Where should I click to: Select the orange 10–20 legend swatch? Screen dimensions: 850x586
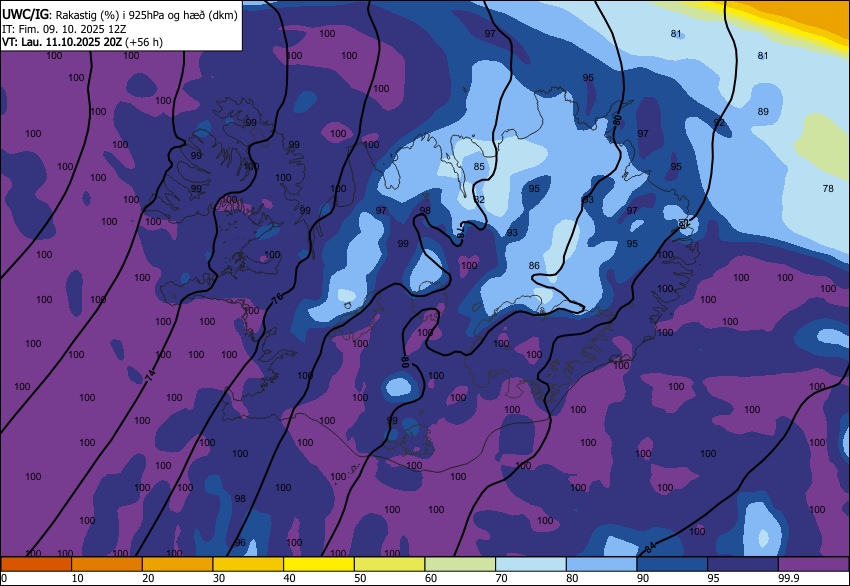pyautogui.click(x=107, y=564)
